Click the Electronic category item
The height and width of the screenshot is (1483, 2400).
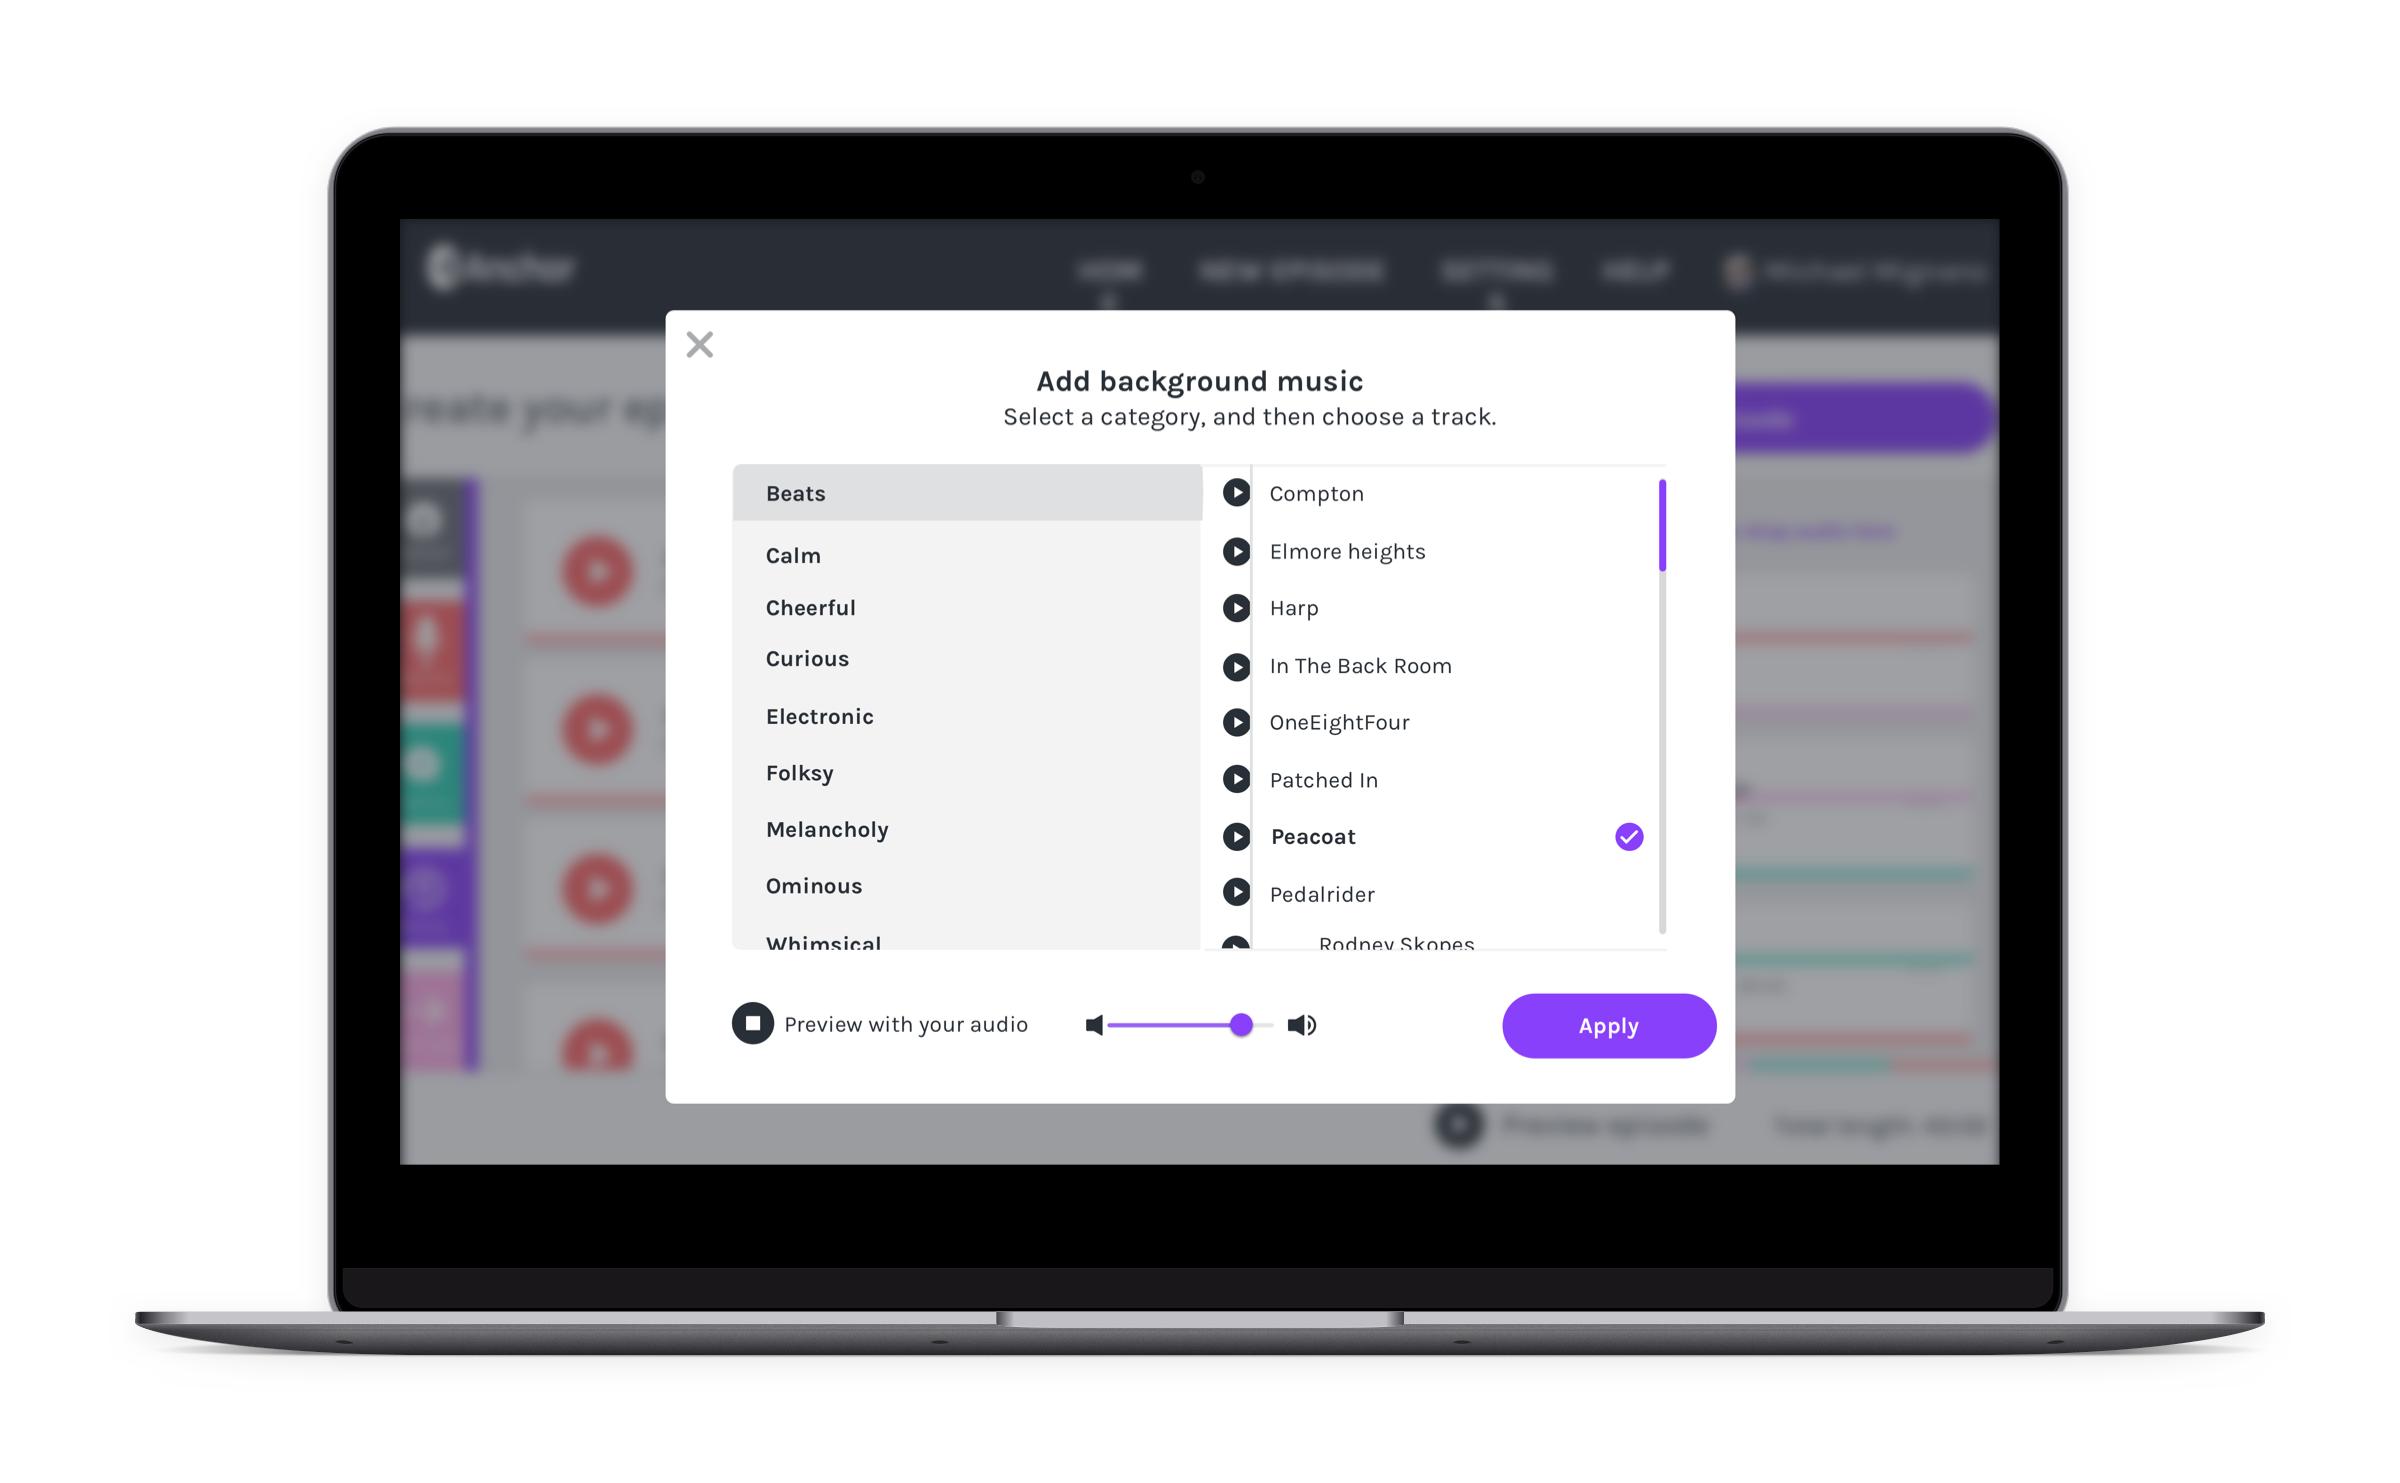pos(819,717)
